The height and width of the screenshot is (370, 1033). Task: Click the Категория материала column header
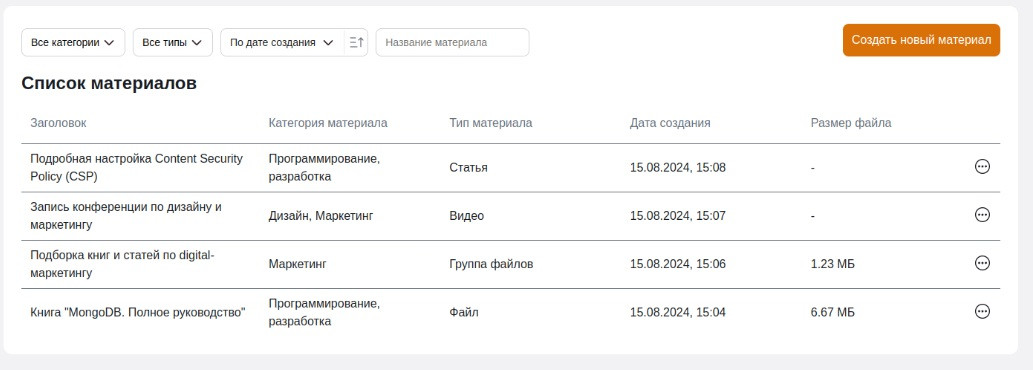328,123
